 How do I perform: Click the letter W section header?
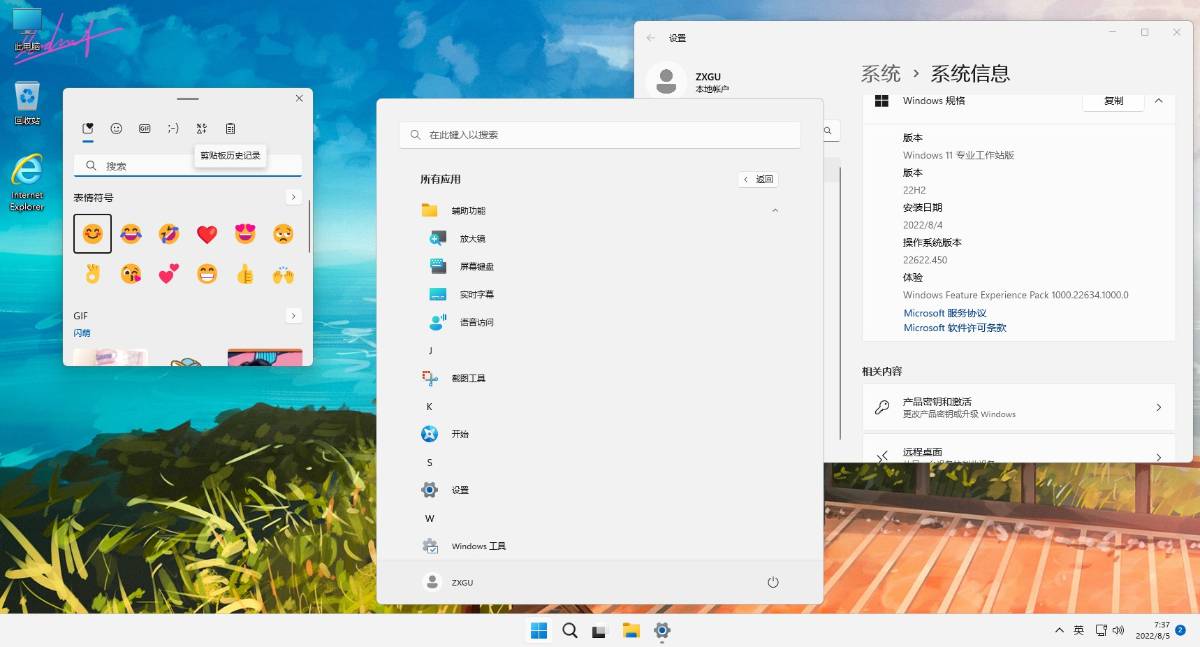pyautogui.click(x=430, y=519)
